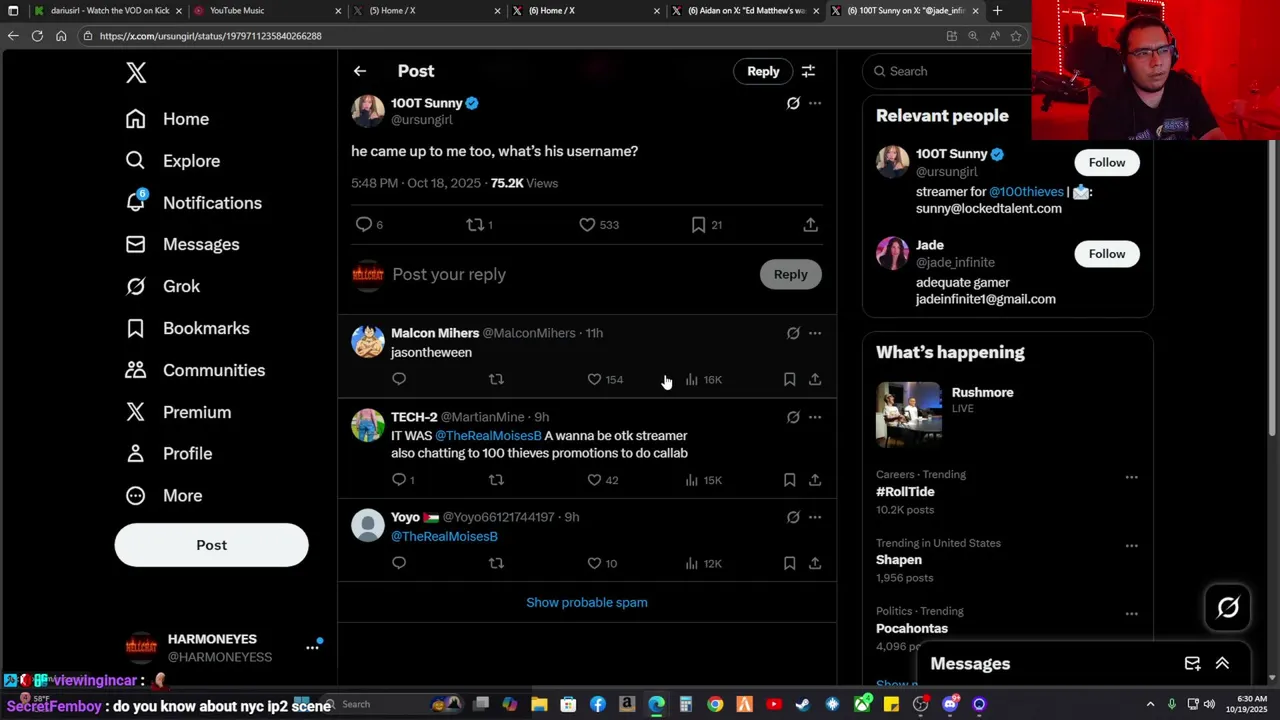Open Grok explain icon on Sunny's post

[x=793, y=103]
